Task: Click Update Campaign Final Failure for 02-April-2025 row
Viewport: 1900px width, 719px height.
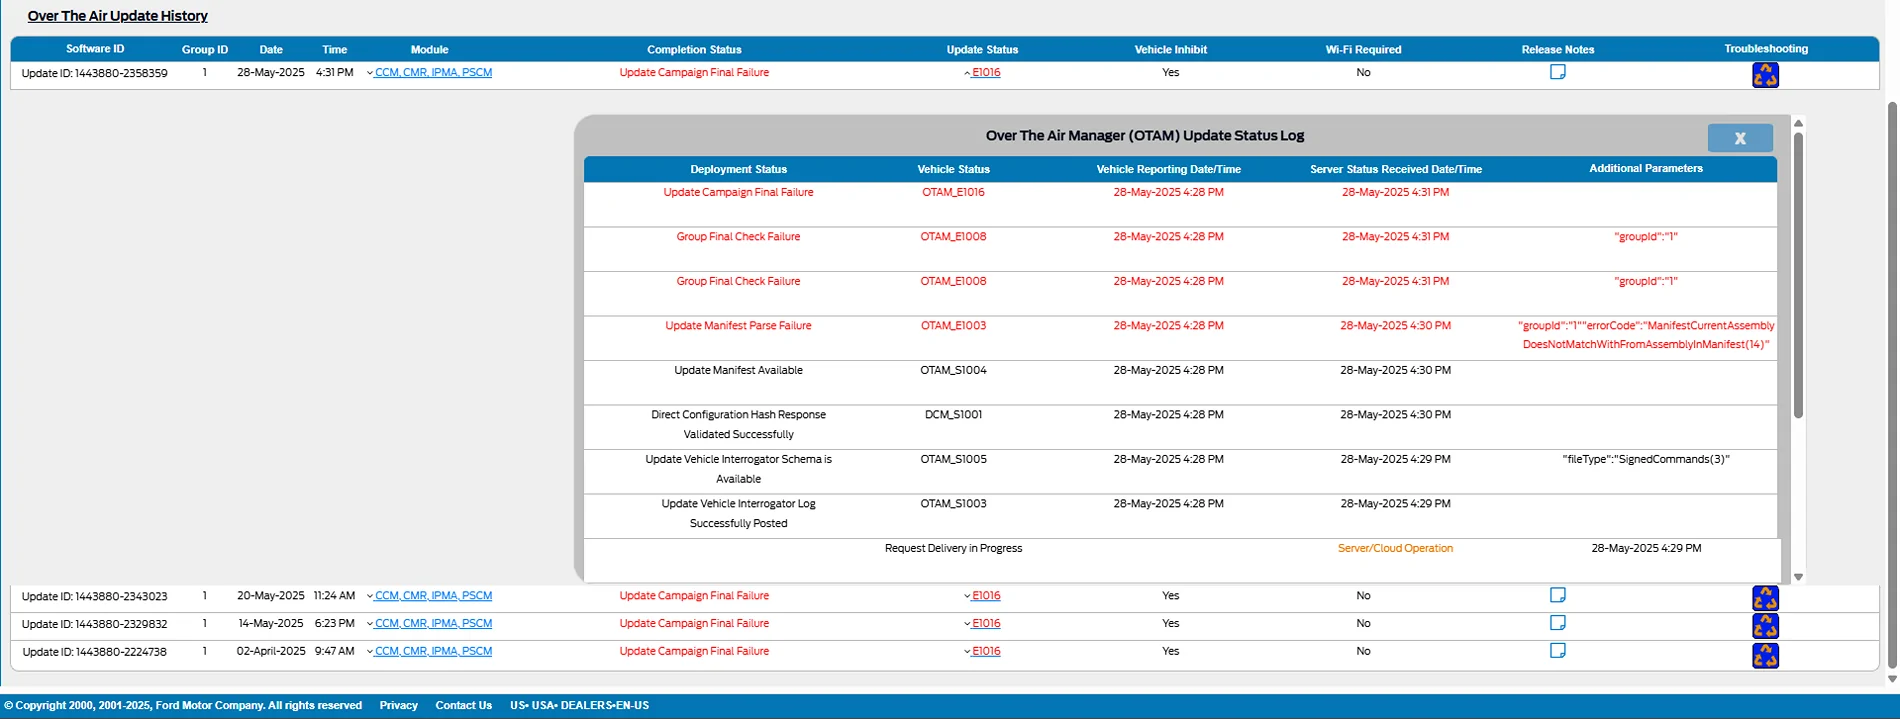Action: (694, 651)
